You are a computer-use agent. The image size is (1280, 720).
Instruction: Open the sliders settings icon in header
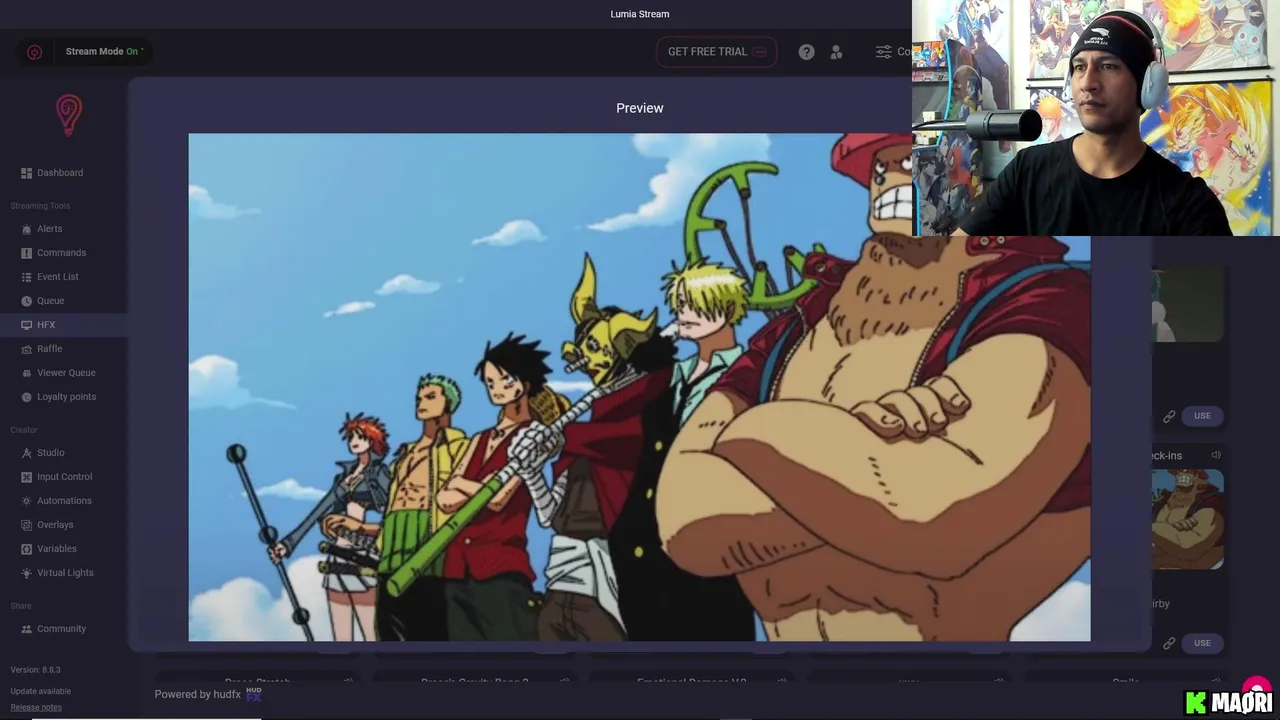884,52
